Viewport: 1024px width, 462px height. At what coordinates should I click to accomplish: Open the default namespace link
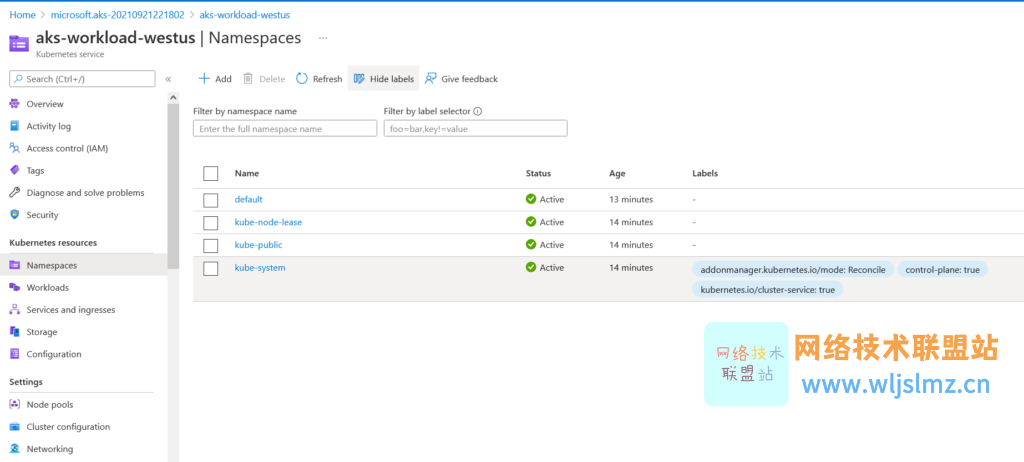pos(248,199)
